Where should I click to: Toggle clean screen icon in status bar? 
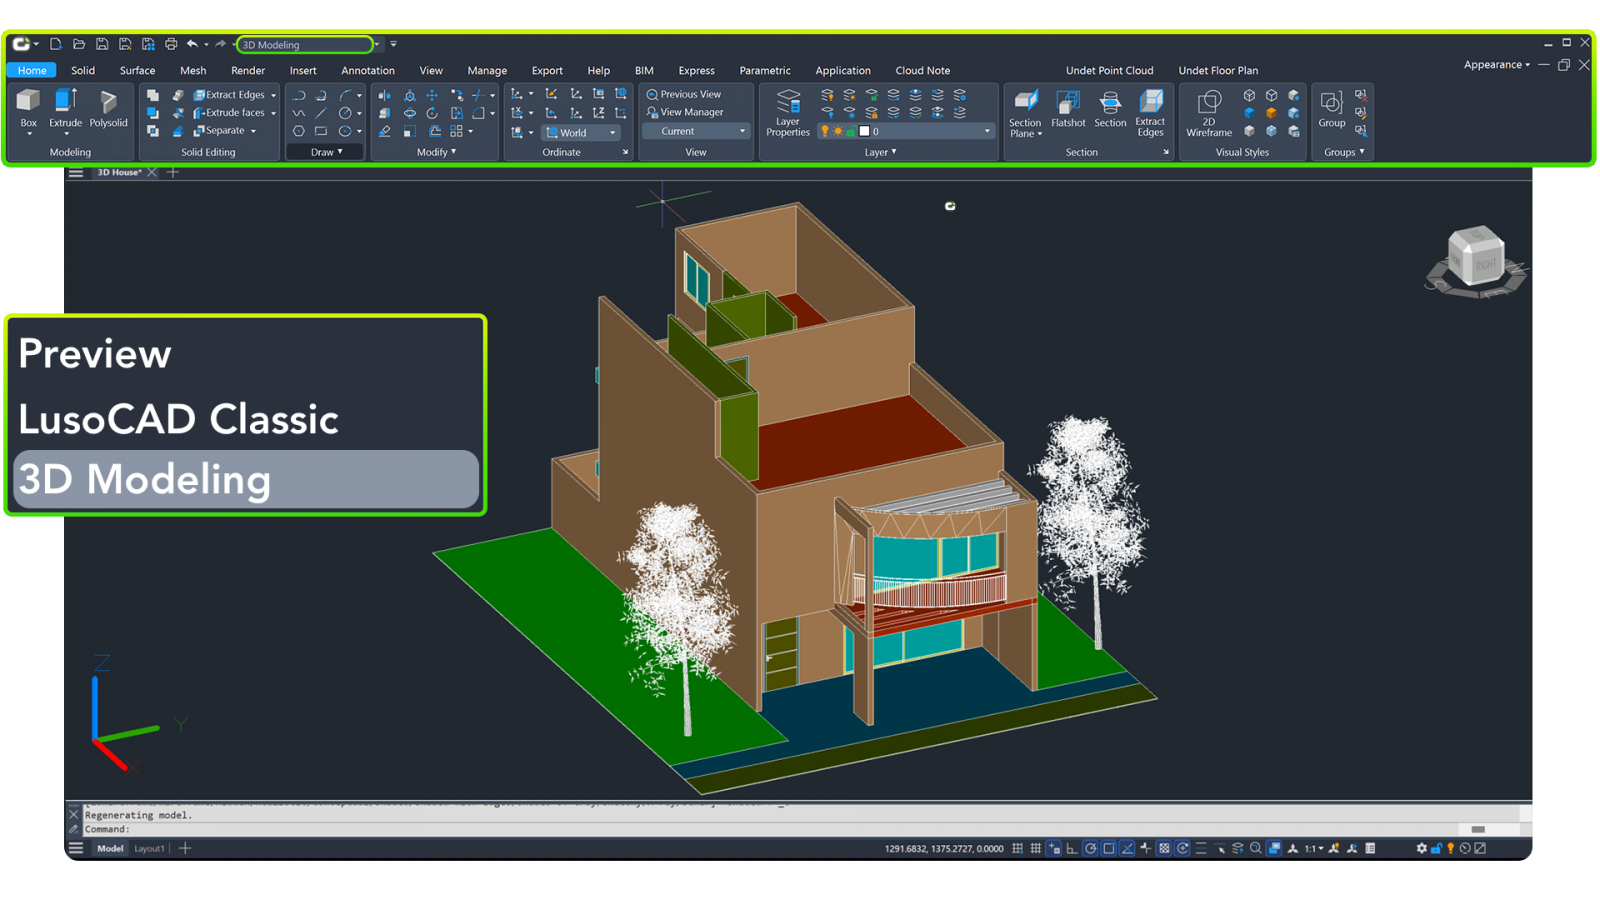point(1480,848)
